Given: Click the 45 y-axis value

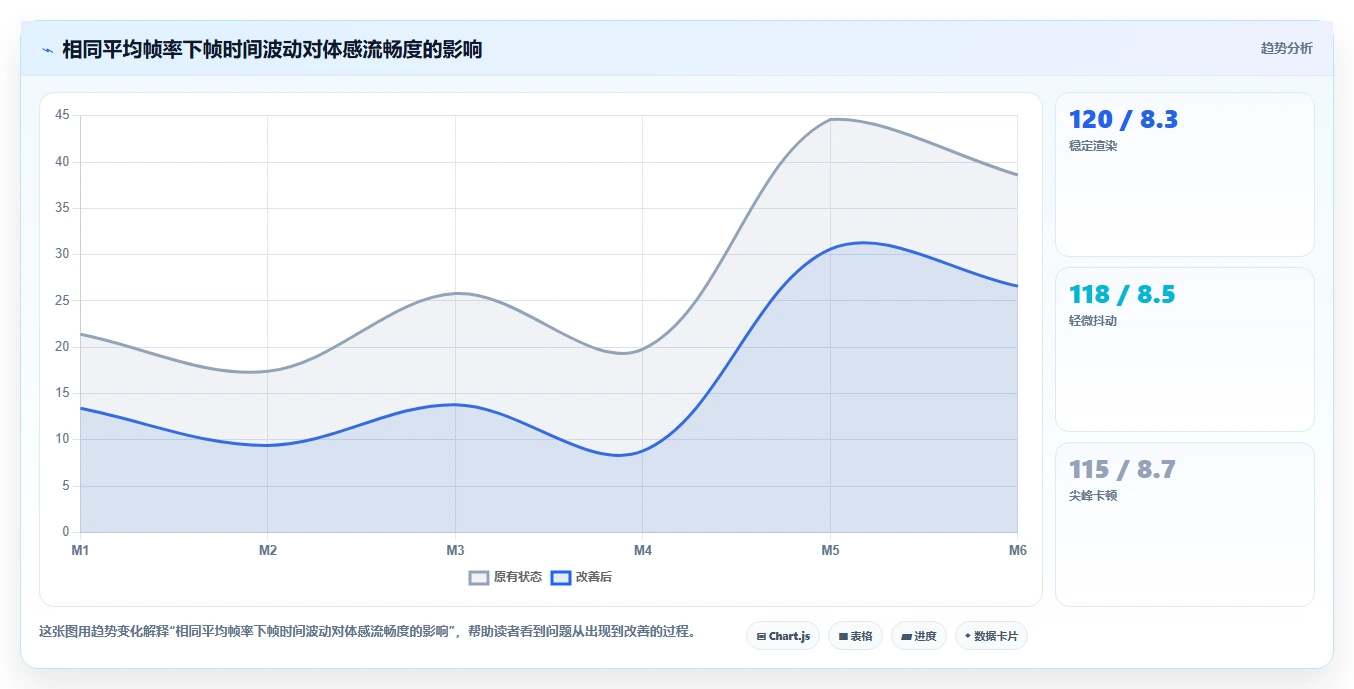Looking at the screenshot, I should (62, 115).
